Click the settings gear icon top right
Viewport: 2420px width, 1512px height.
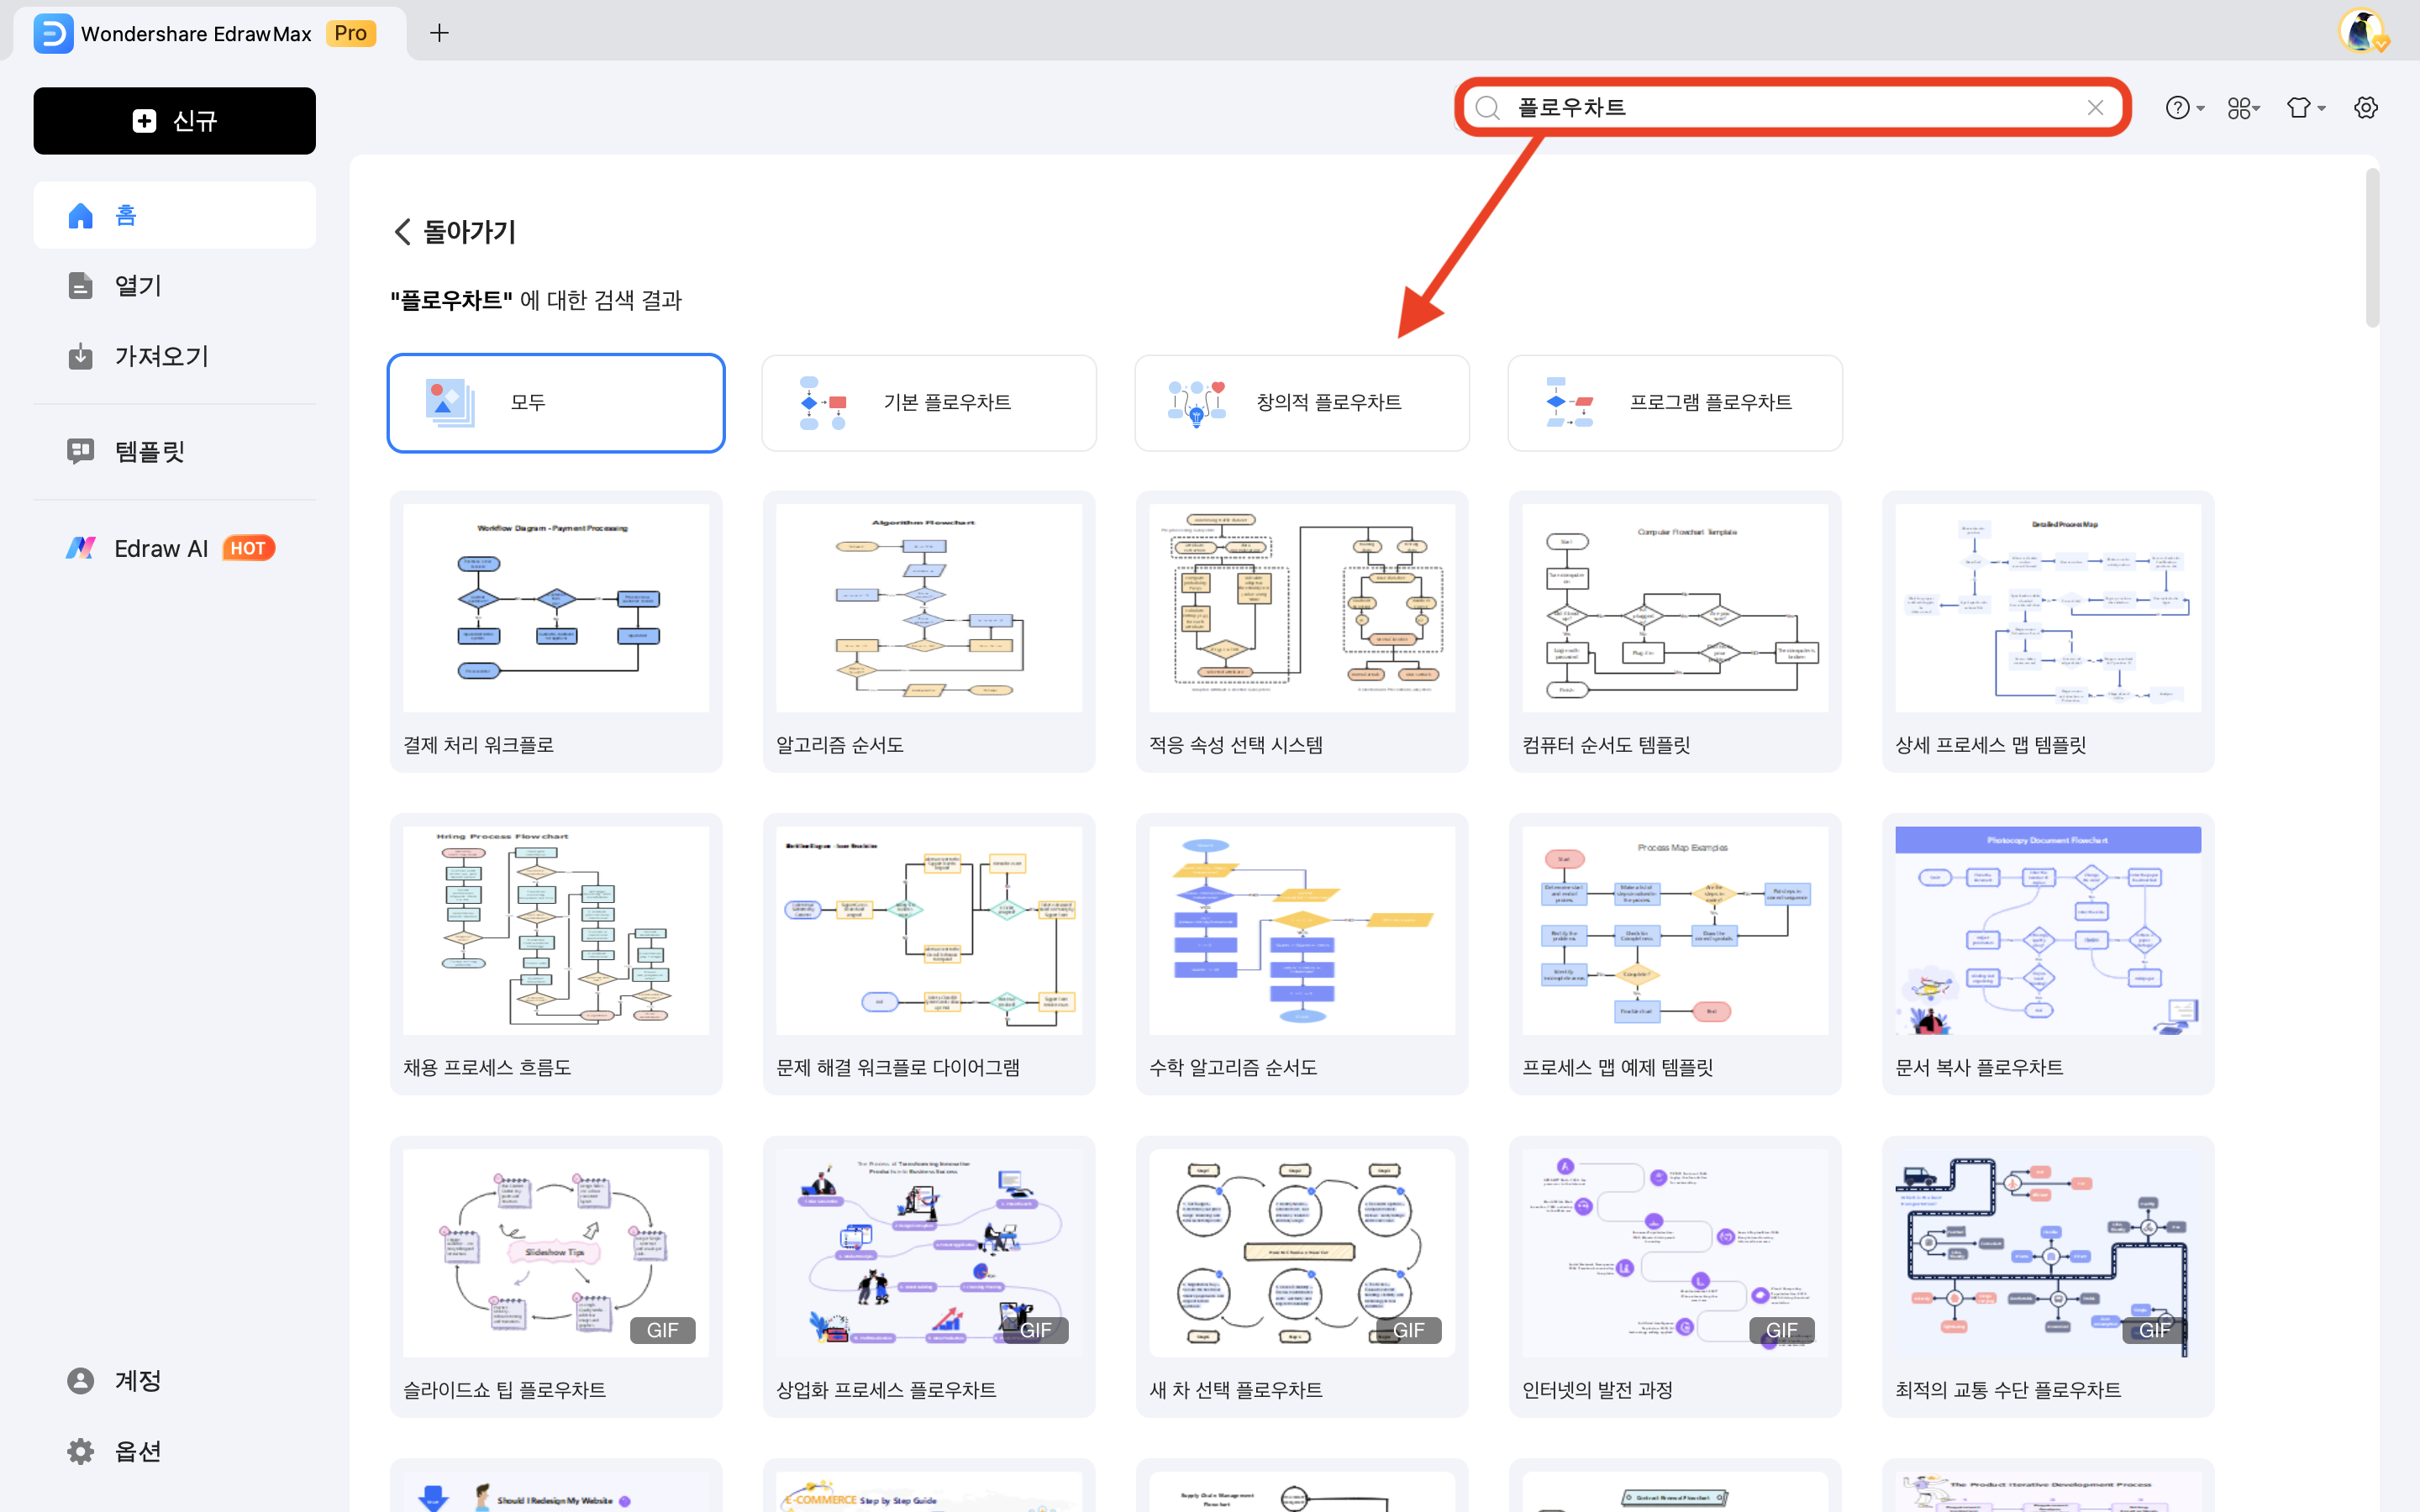tap(2365, 108)
